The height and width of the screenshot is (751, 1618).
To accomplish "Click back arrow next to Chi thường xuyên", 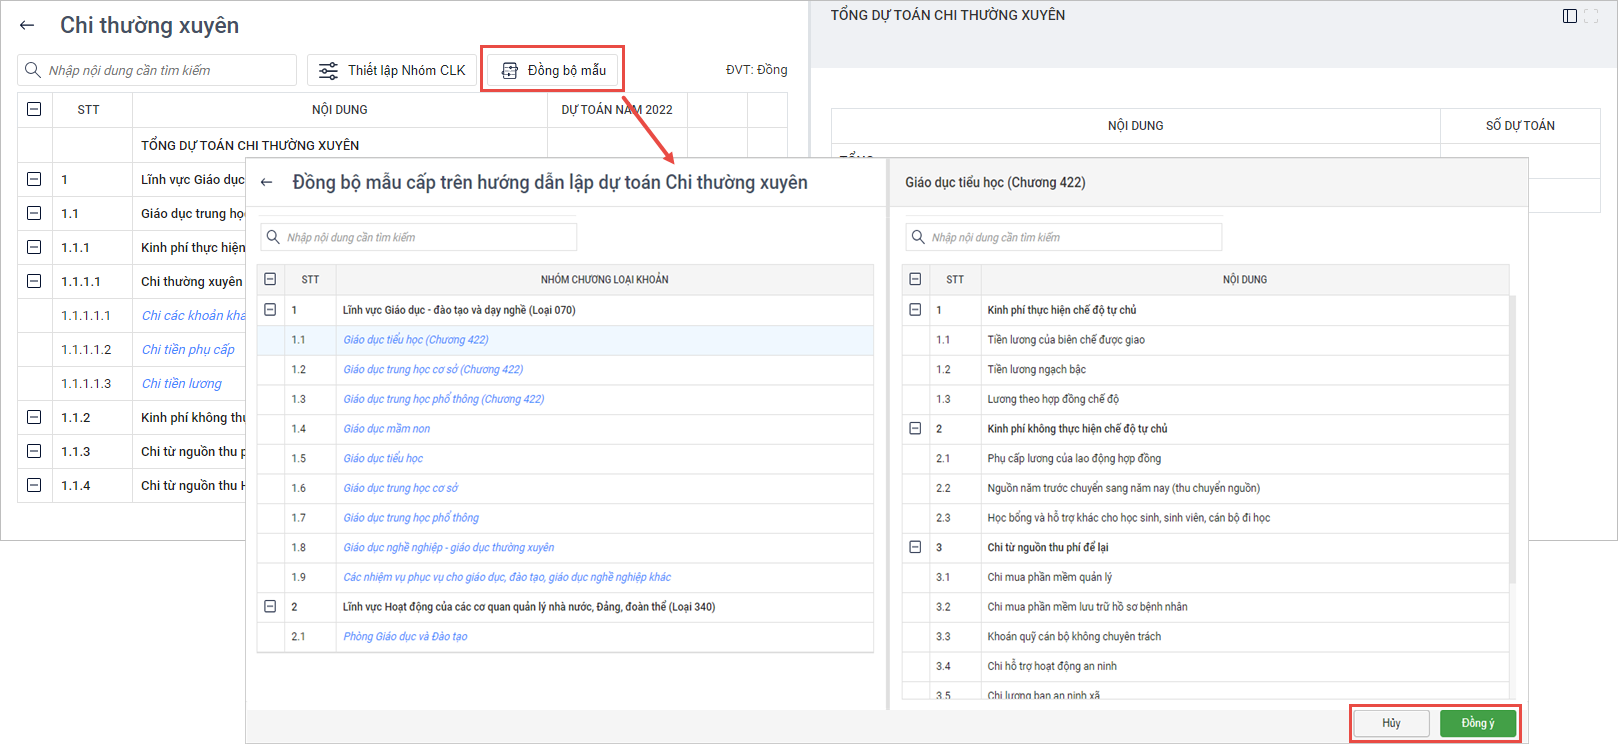I will click(x=27, y=26).
